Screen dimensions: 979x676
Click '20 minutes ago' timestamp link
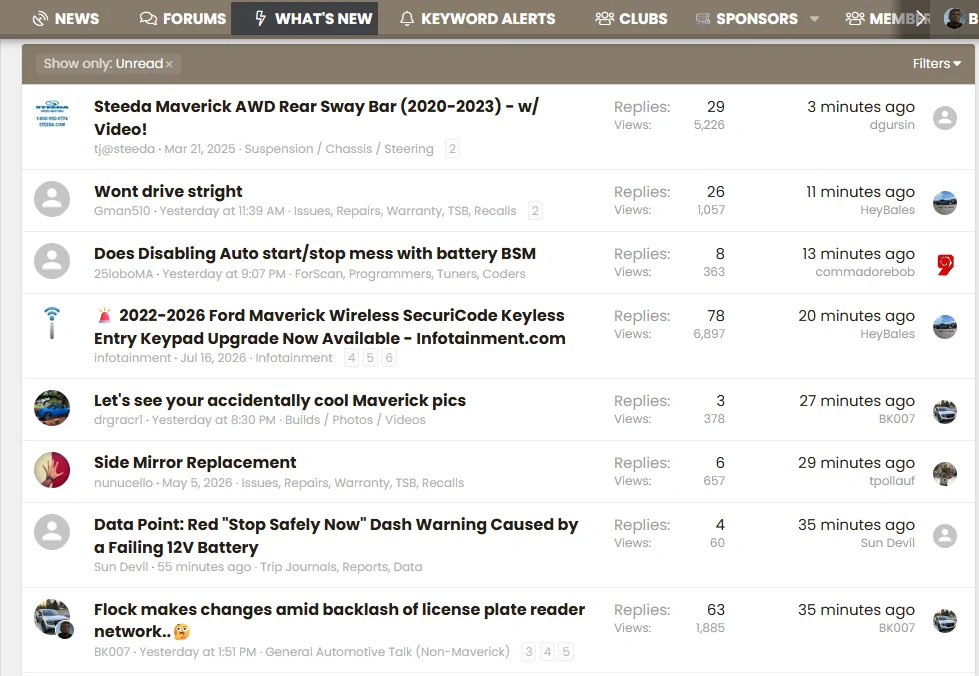856,316
